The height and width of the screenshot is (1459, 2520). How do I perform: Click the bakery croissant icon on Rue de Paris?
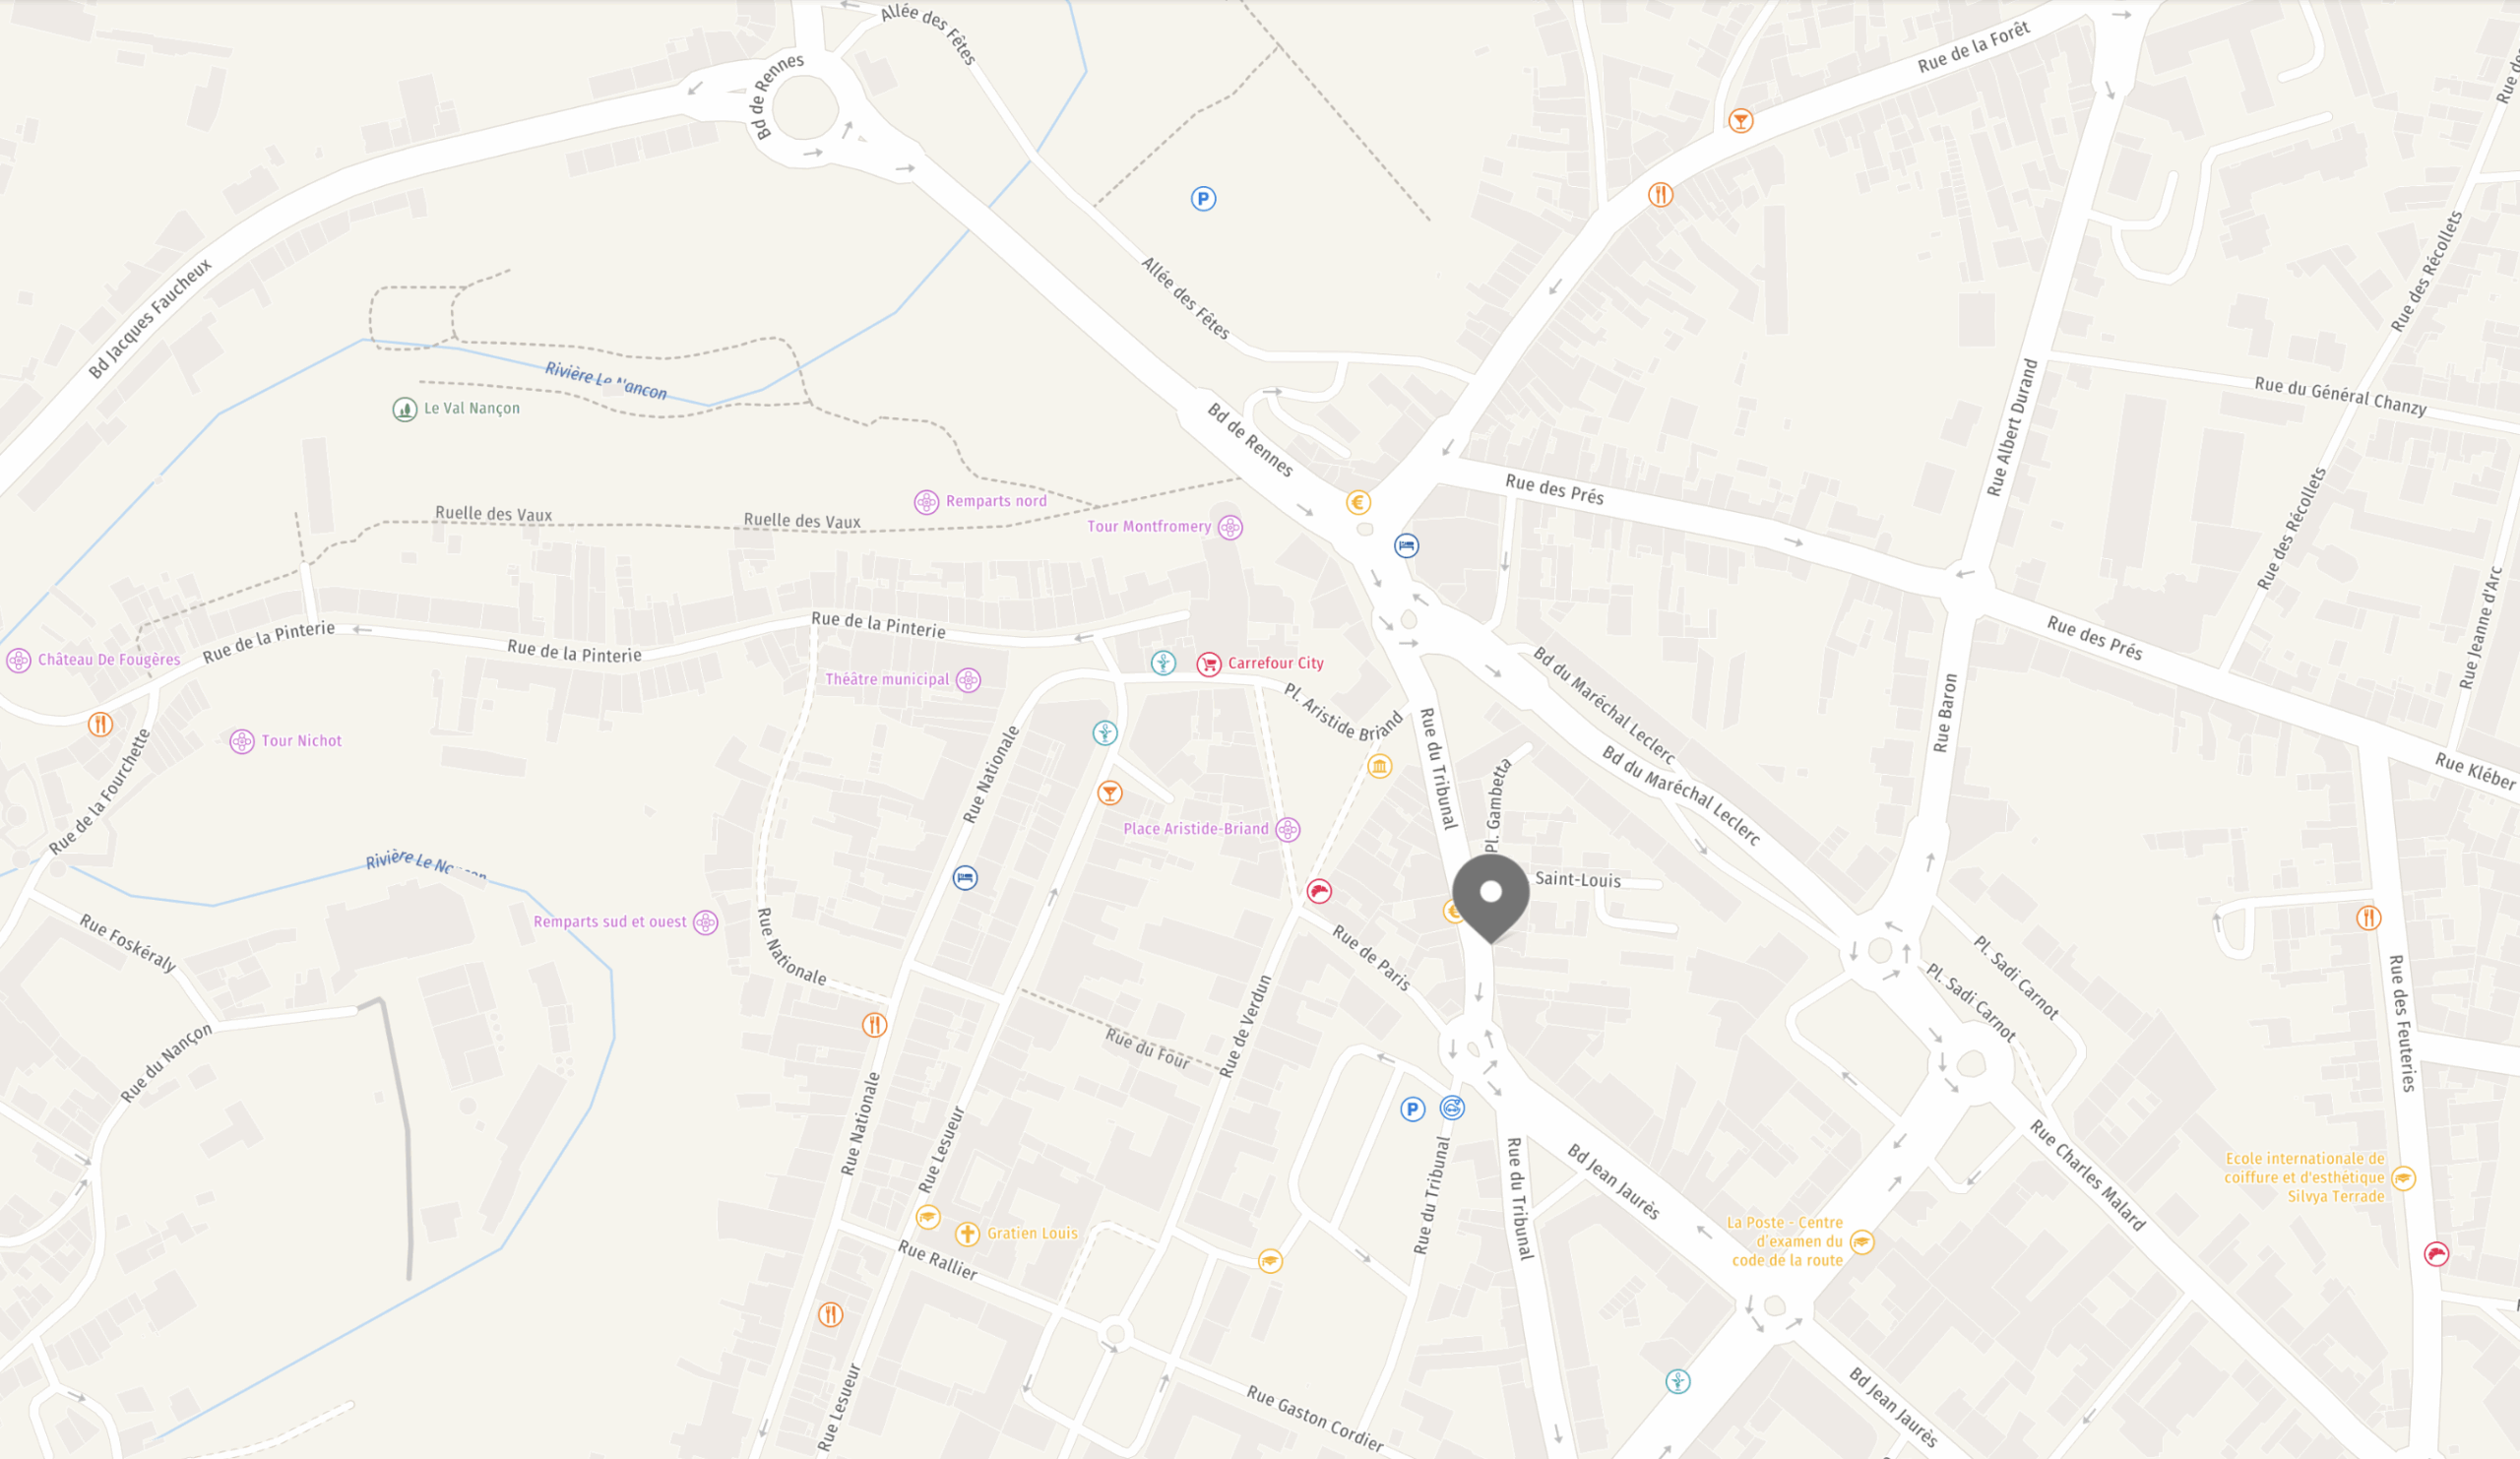[1319, 892]
